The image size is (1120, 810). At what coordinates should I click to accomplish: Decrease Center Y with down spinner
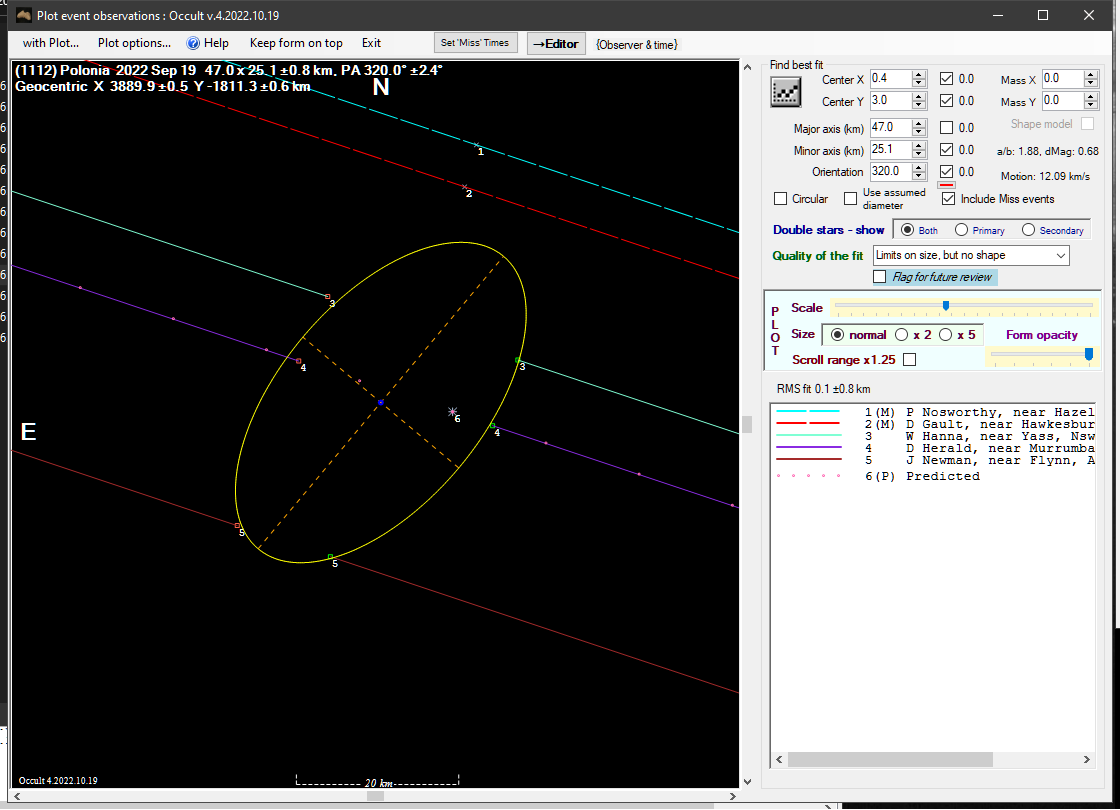(919, 106)
